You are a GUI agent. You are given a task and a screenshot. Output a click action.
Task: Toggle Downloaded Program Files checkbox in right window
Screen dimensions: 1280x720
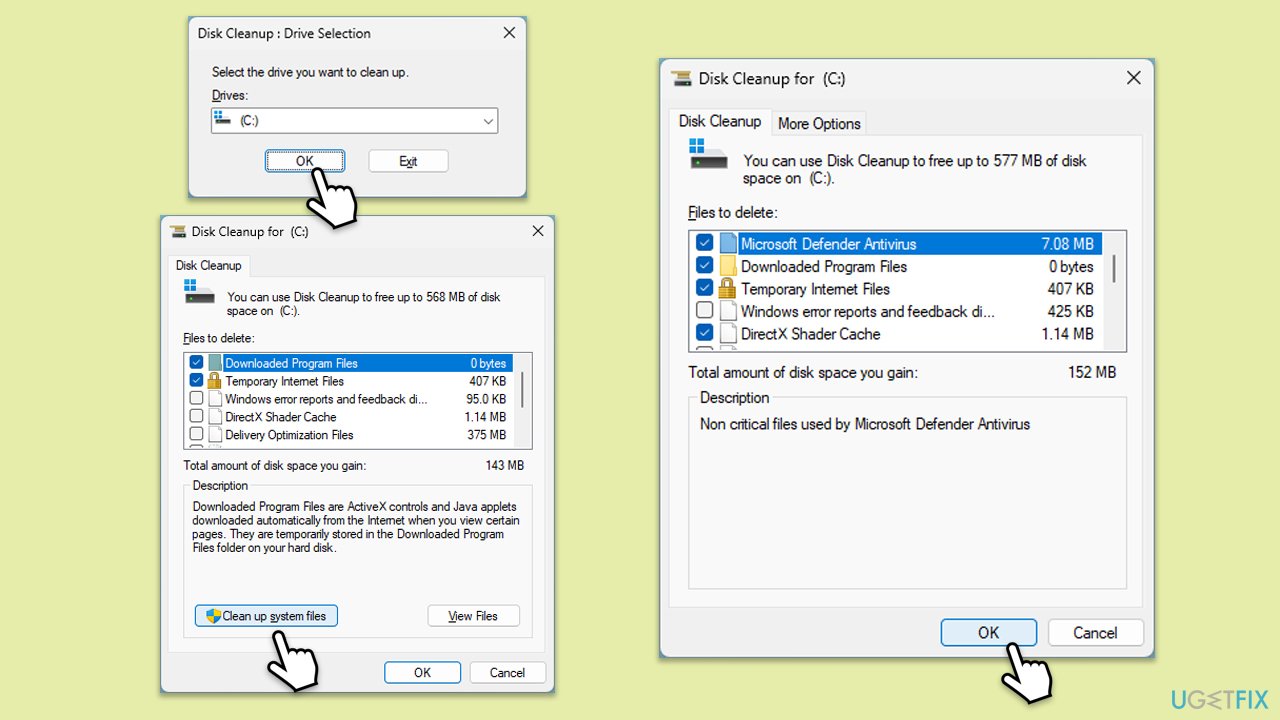tap(705, 266)
